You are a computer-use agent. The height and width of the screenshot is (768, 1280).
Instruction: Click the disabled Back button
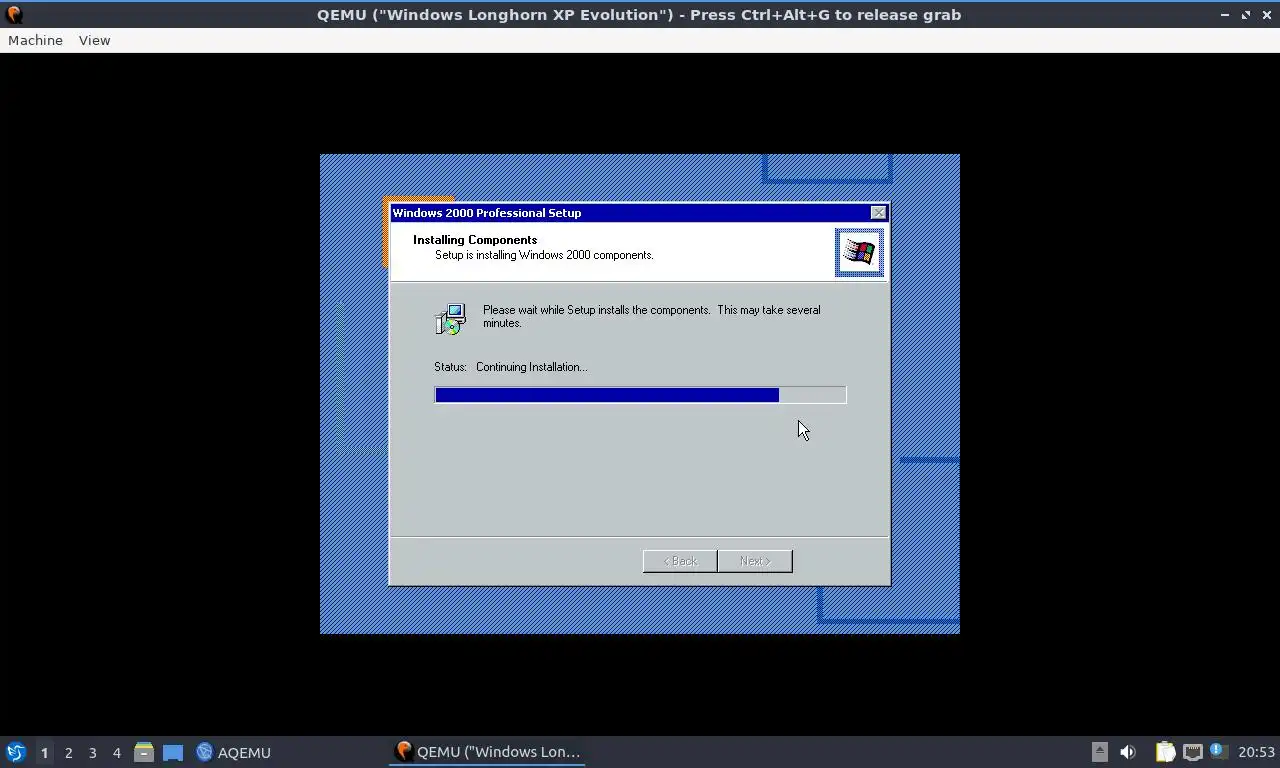click(680, 561)
